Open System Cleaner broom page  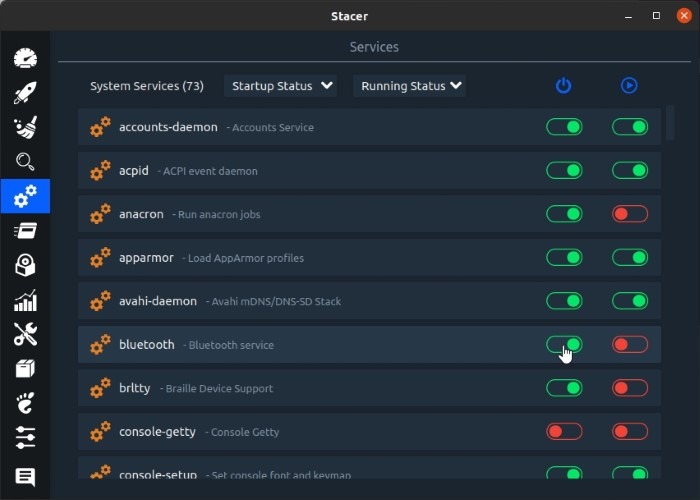click(25, 127)
